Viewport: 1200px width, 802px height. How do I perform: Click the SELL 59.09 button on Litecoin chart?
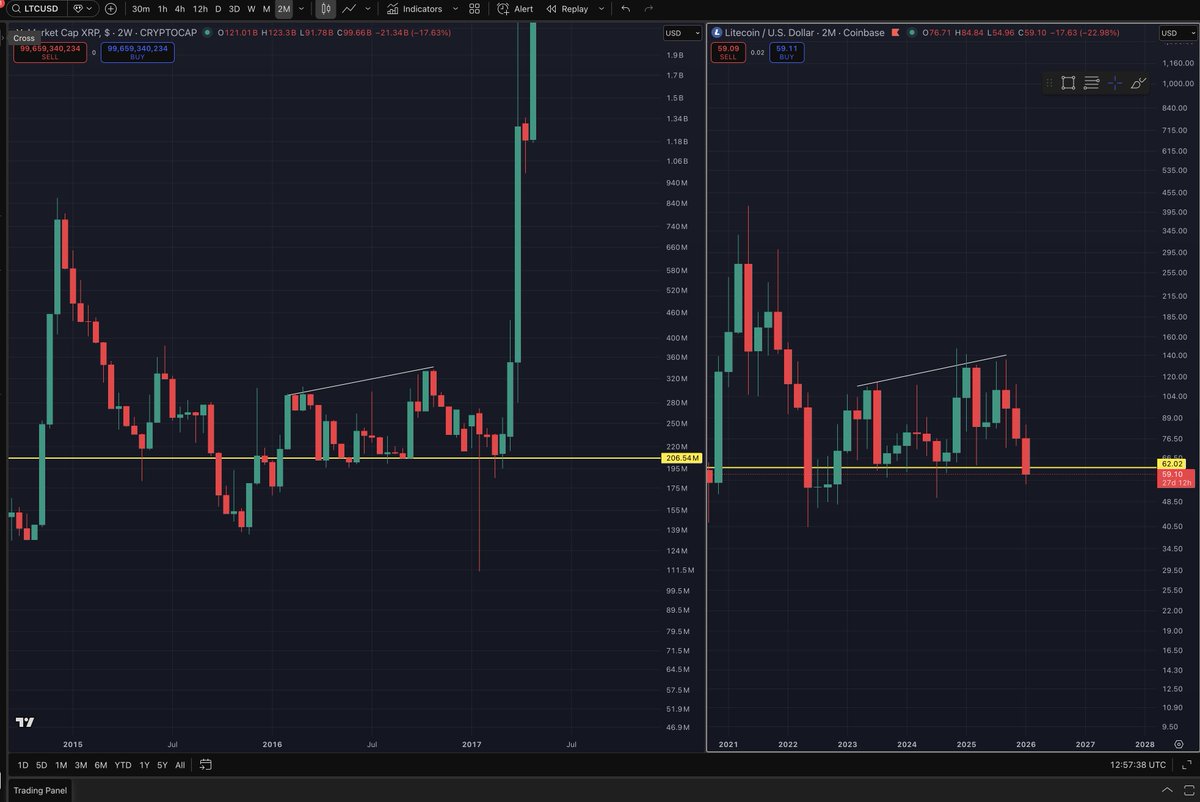[x=729, y=51]
